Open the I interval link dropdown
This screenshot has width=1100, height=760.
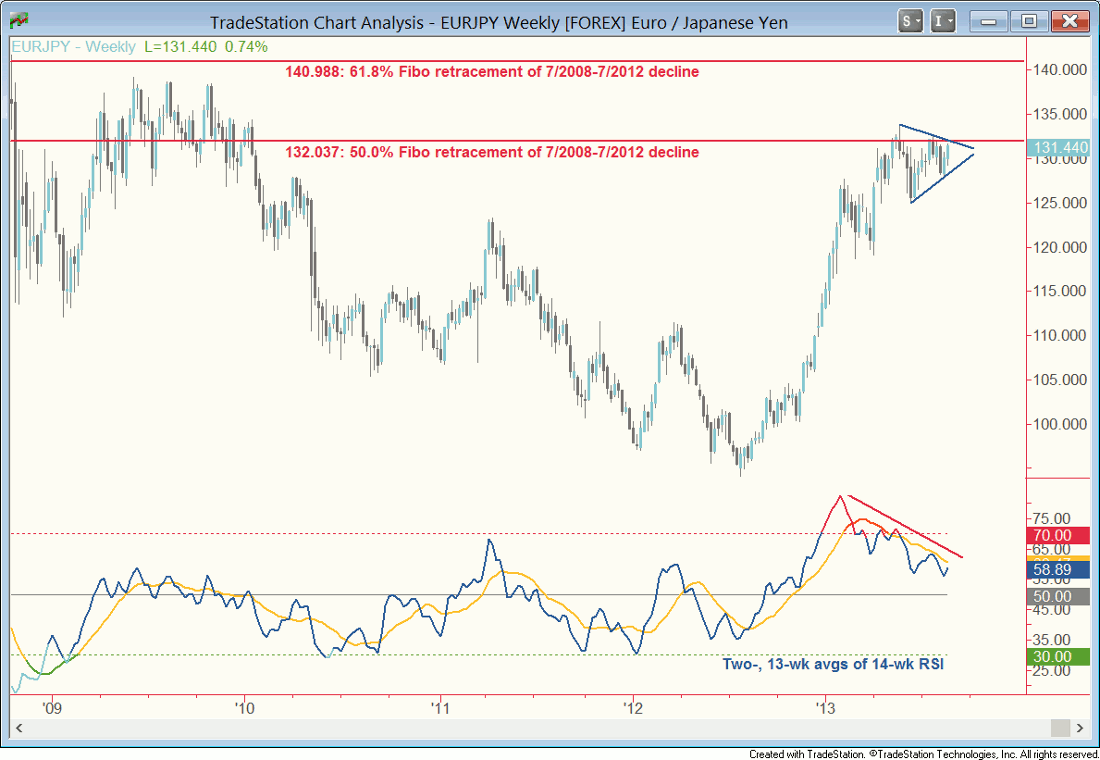click(943, 21)
